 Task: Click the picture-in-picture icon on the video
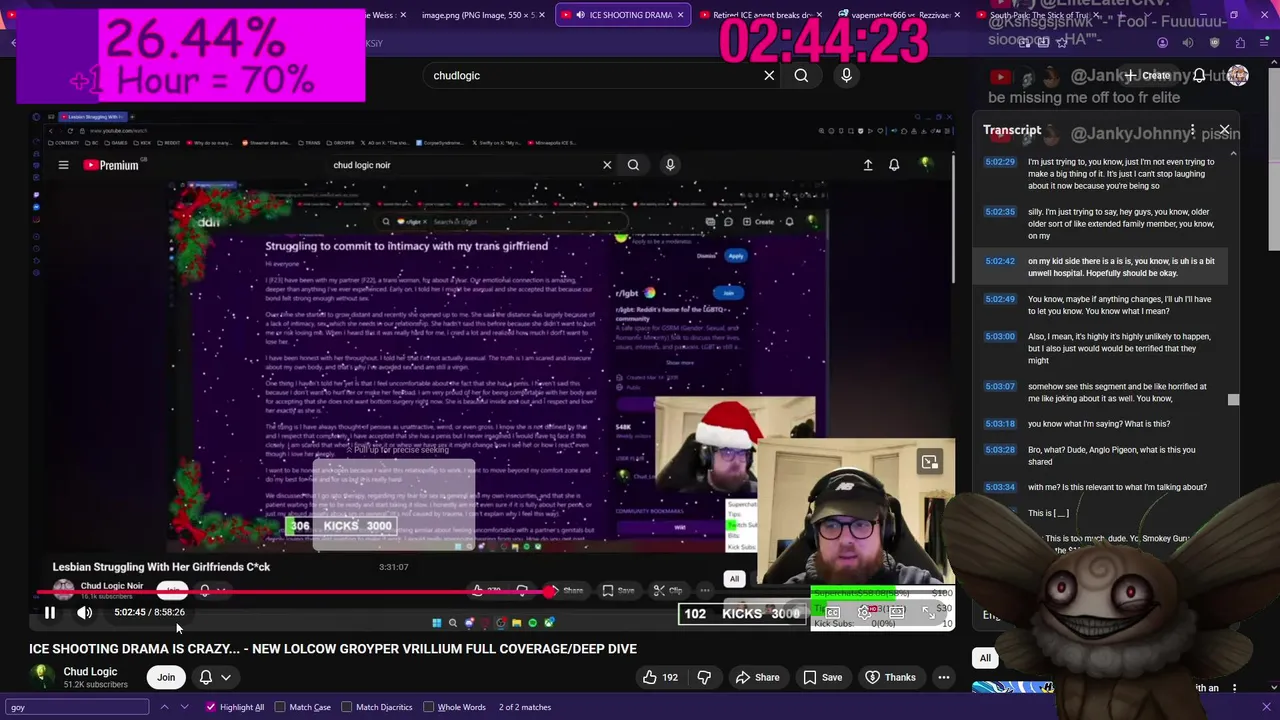click(x=930, y=461)
